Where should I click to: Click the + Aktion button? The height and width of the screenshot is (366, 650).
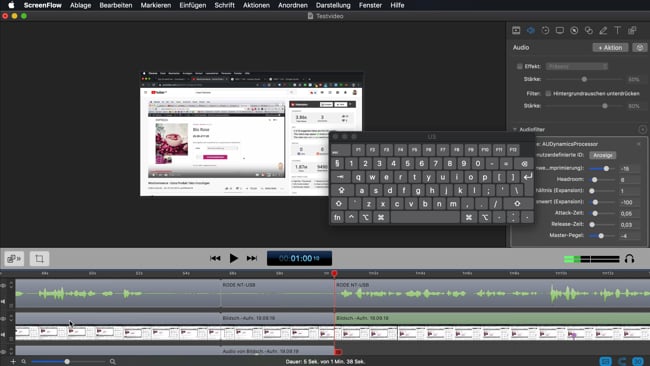click(610, 48)
